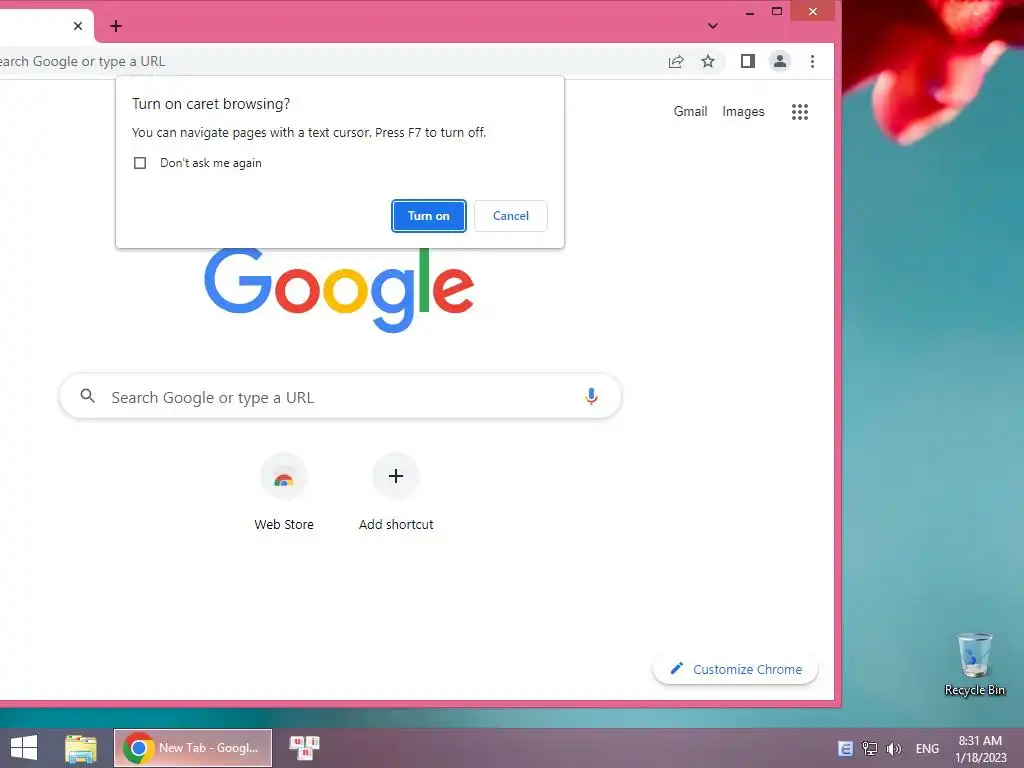
Task: Open the Google apps grid
Action: (x=800, y=112)
